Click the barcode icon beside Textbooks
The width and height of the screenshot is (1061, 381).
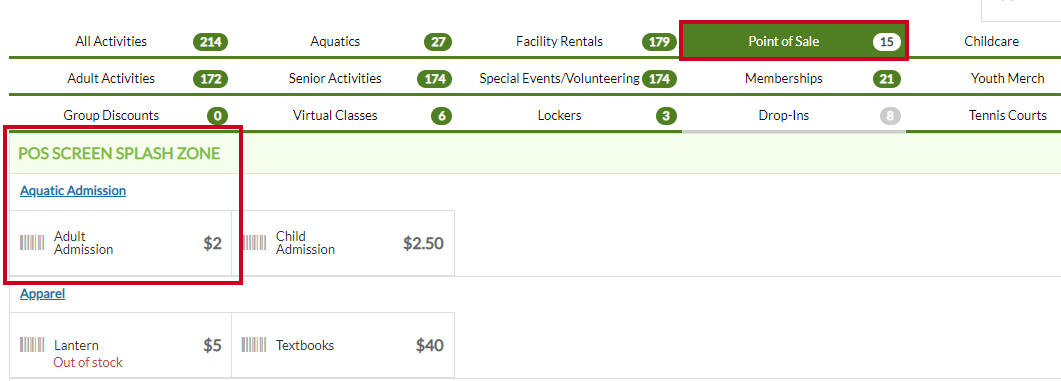pos(254,345)
